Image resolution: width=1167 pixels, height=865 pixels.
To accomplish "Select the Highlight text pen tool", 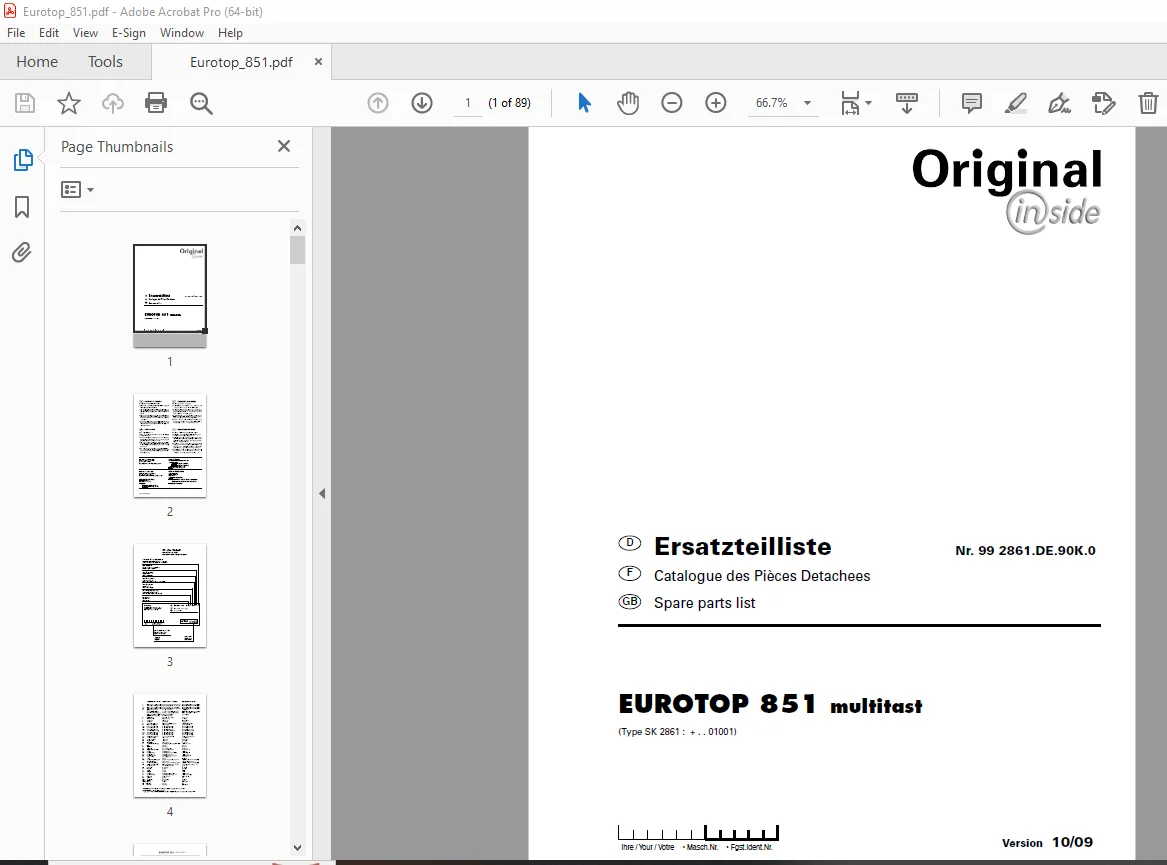I will [1015, 103].
